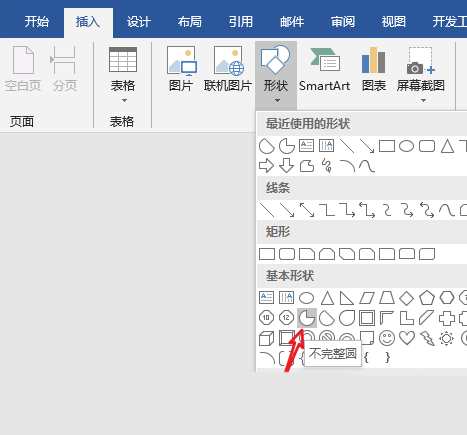467x435 pixels.
Task: Select the cross shape
Action: click(x=447, y=318)
